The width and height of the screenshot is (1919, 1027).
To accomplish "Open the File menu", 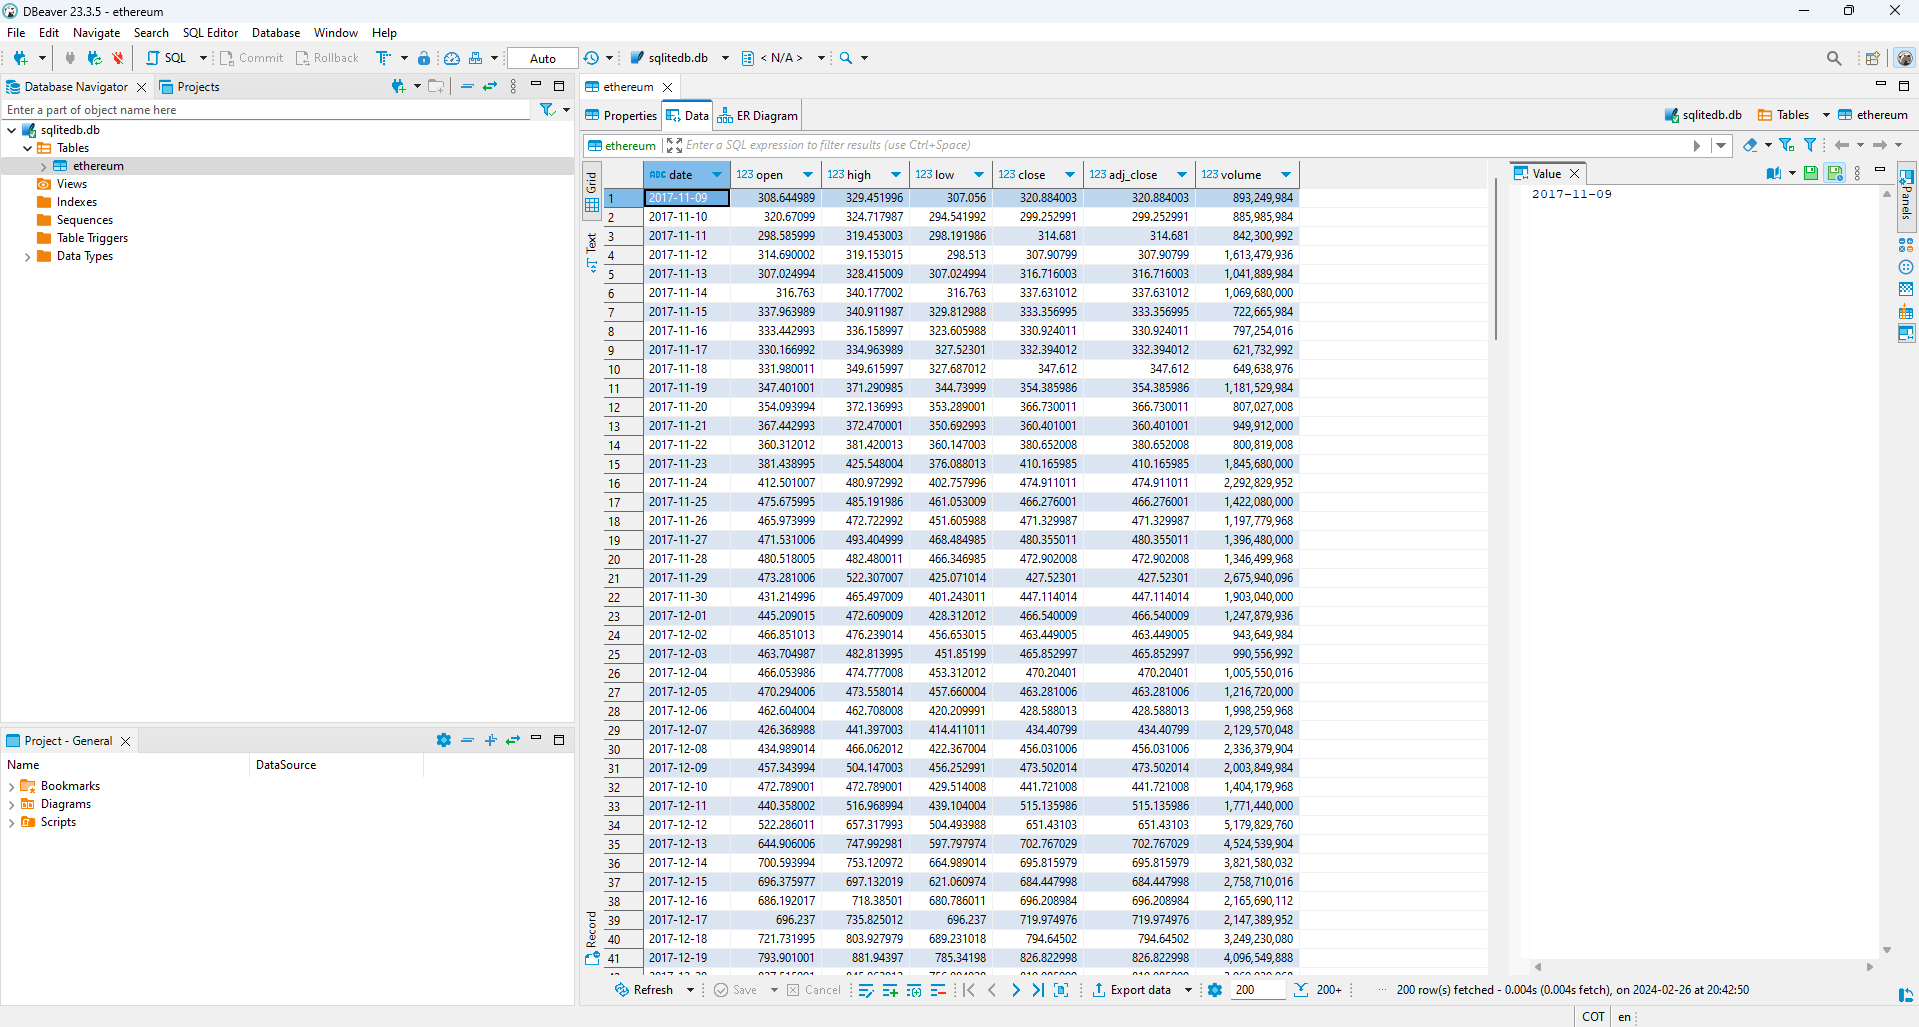I will coord(16,33).
